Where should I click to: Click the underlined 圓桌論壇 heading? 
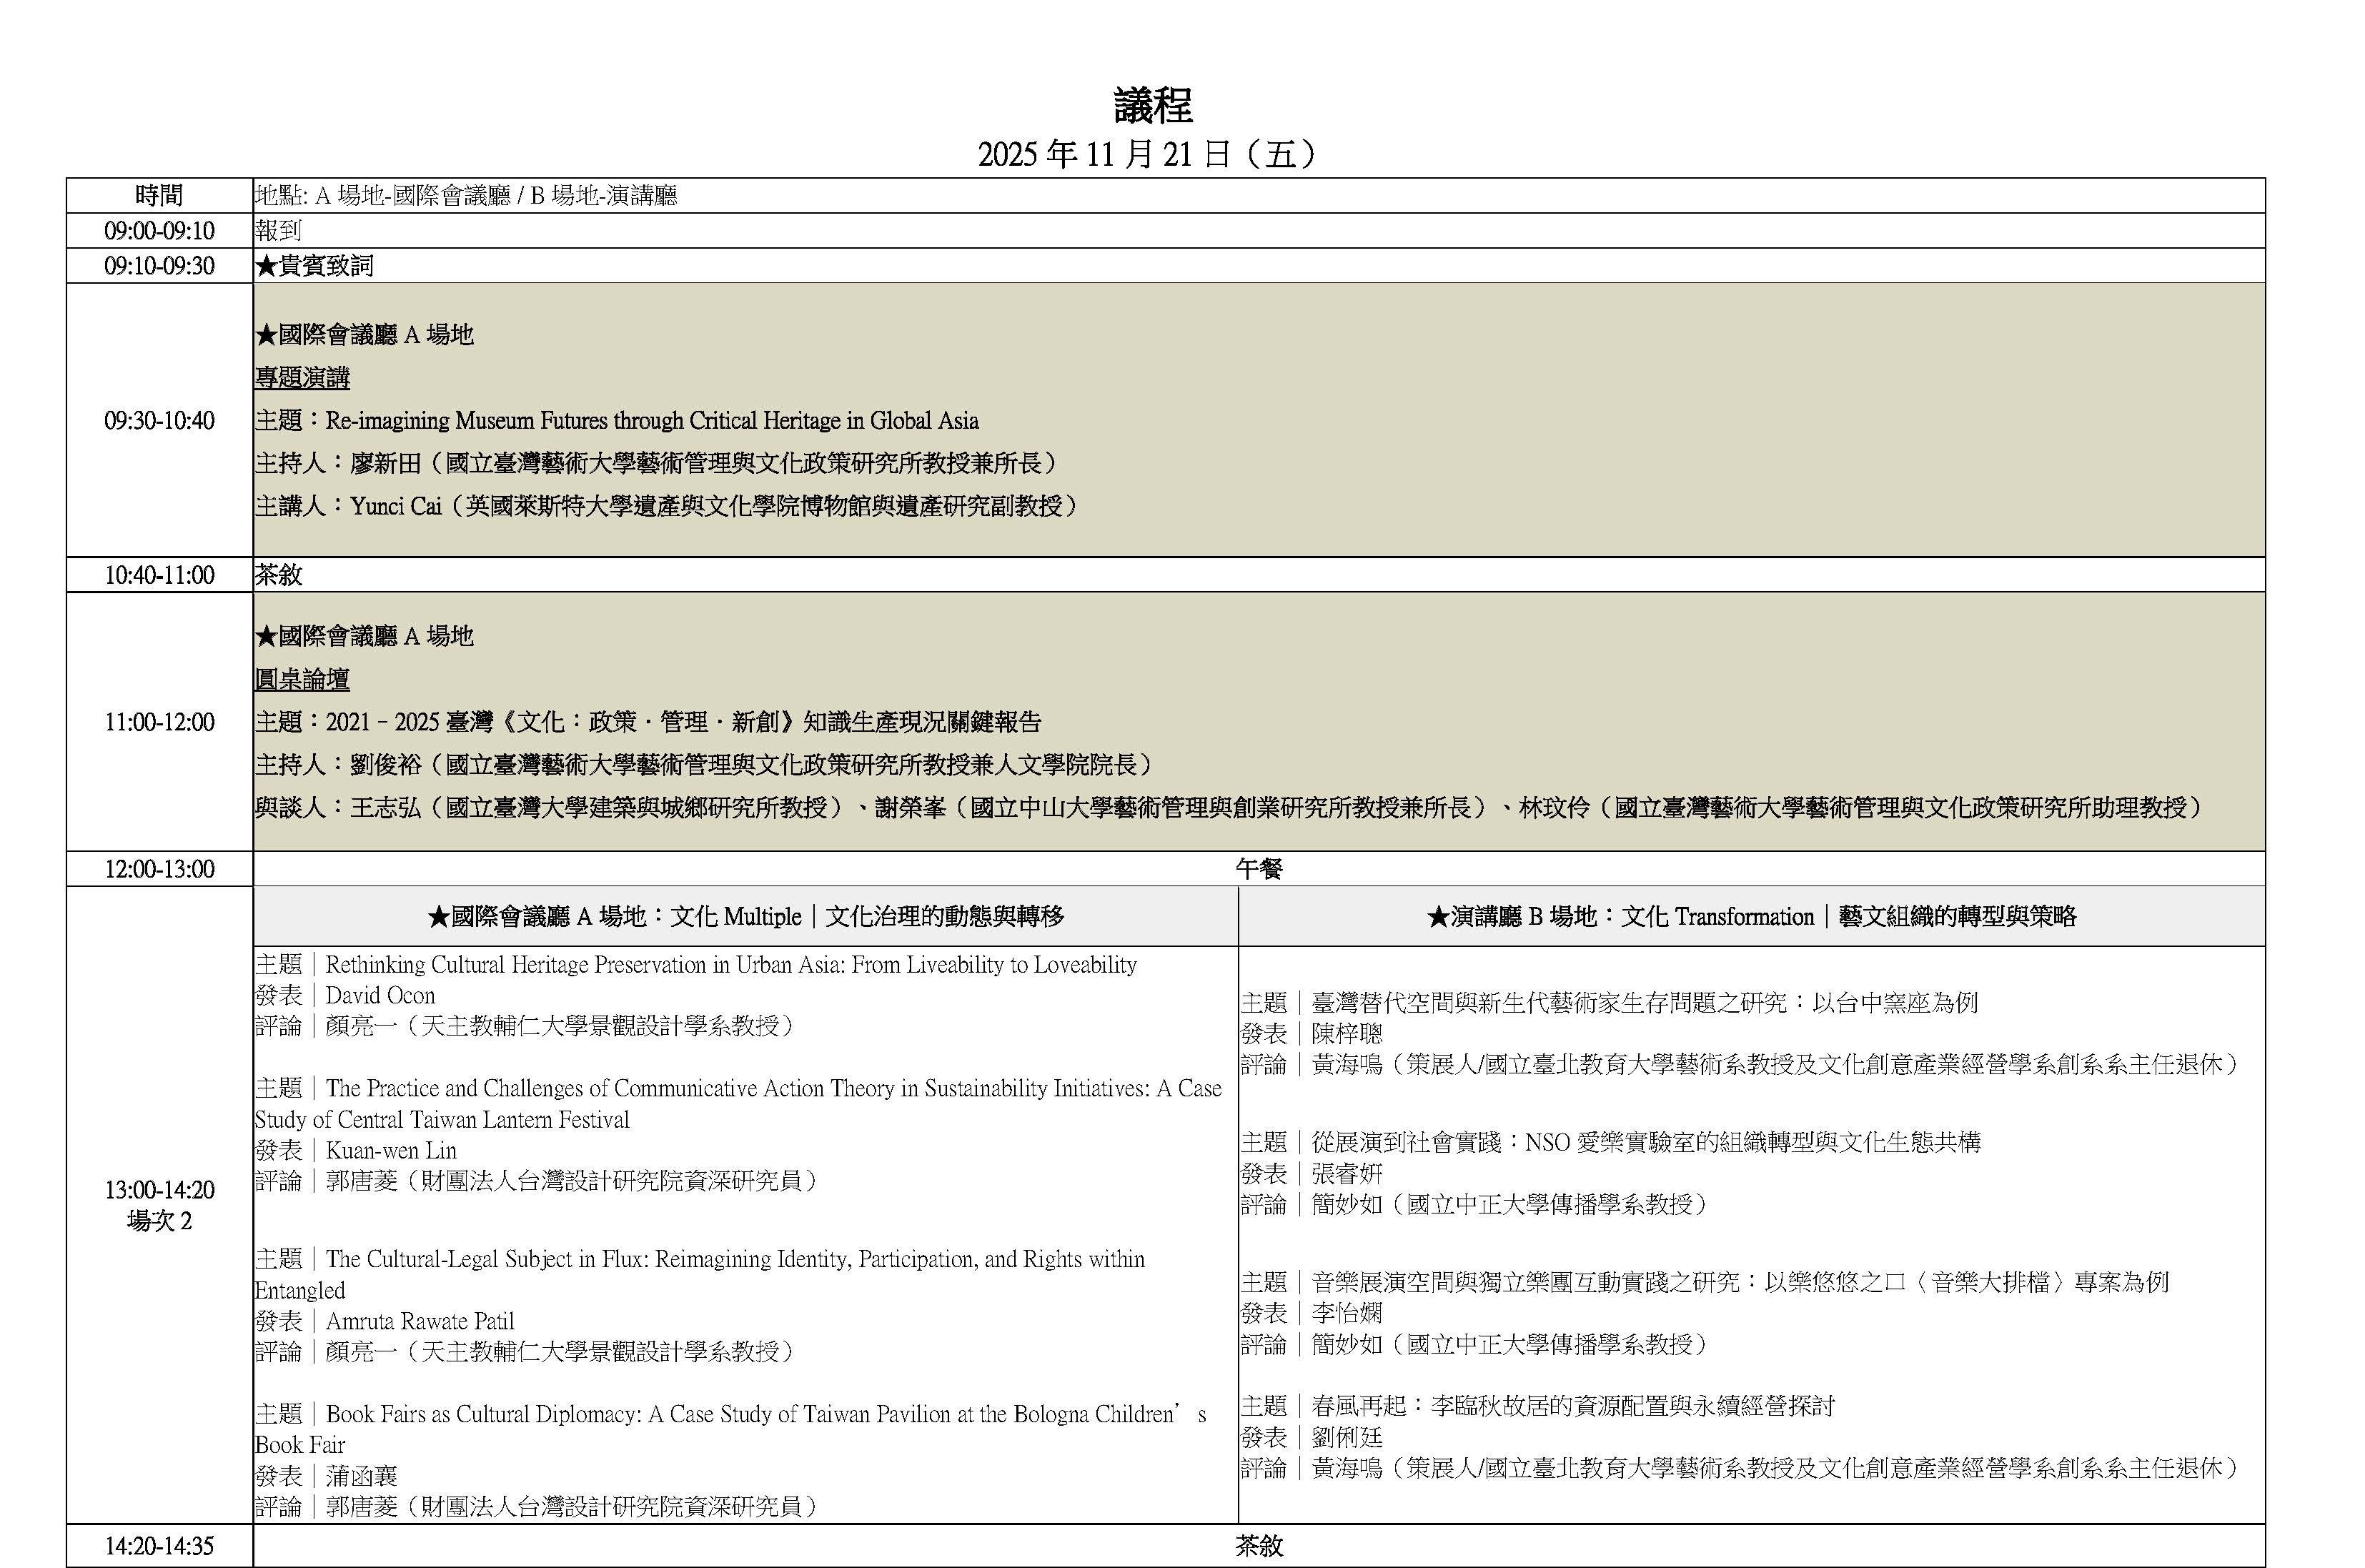pos(302,680)
